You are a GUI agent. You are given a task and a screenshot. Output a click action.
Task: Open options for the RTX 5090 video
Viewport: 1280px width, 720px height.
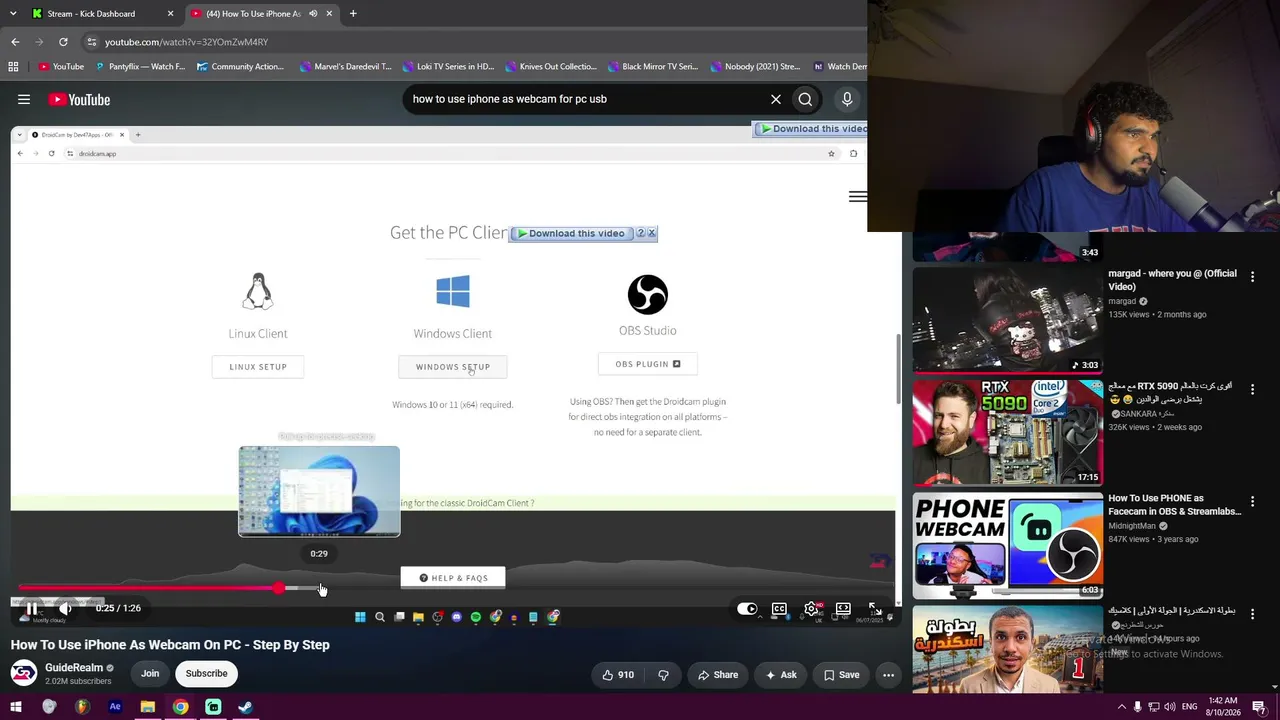pyautogui.click(x=1252, y=389)
